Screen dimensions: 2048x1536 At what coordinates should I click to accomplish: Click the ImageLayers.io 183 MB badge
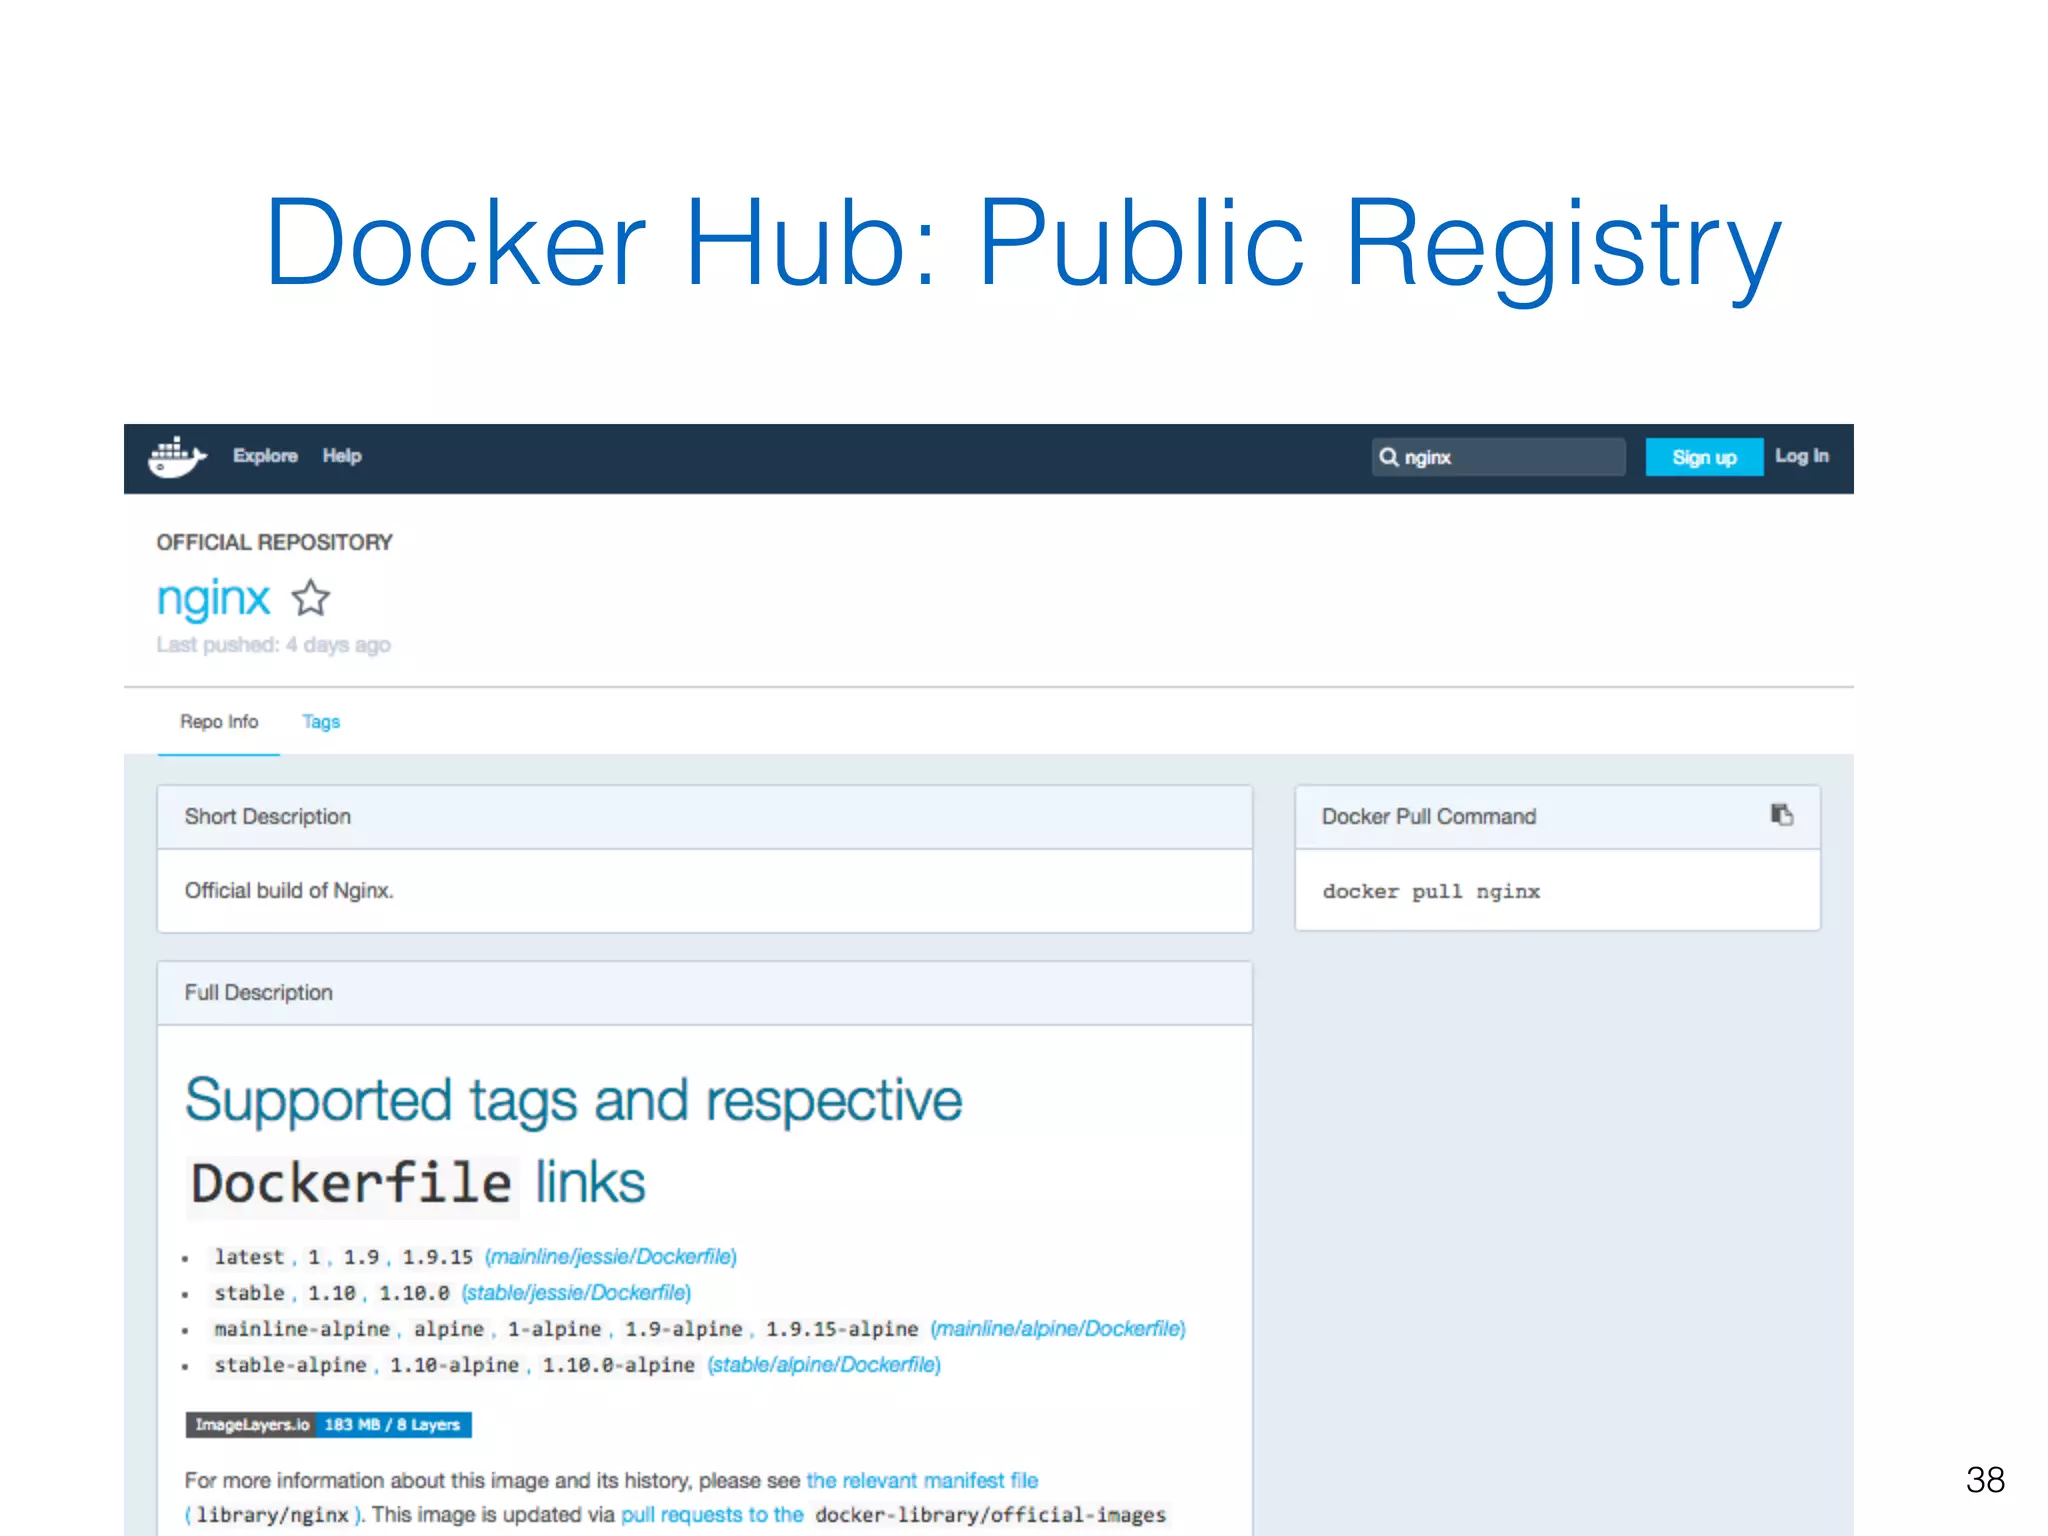pyautogui.click(x=328, y=1424)
